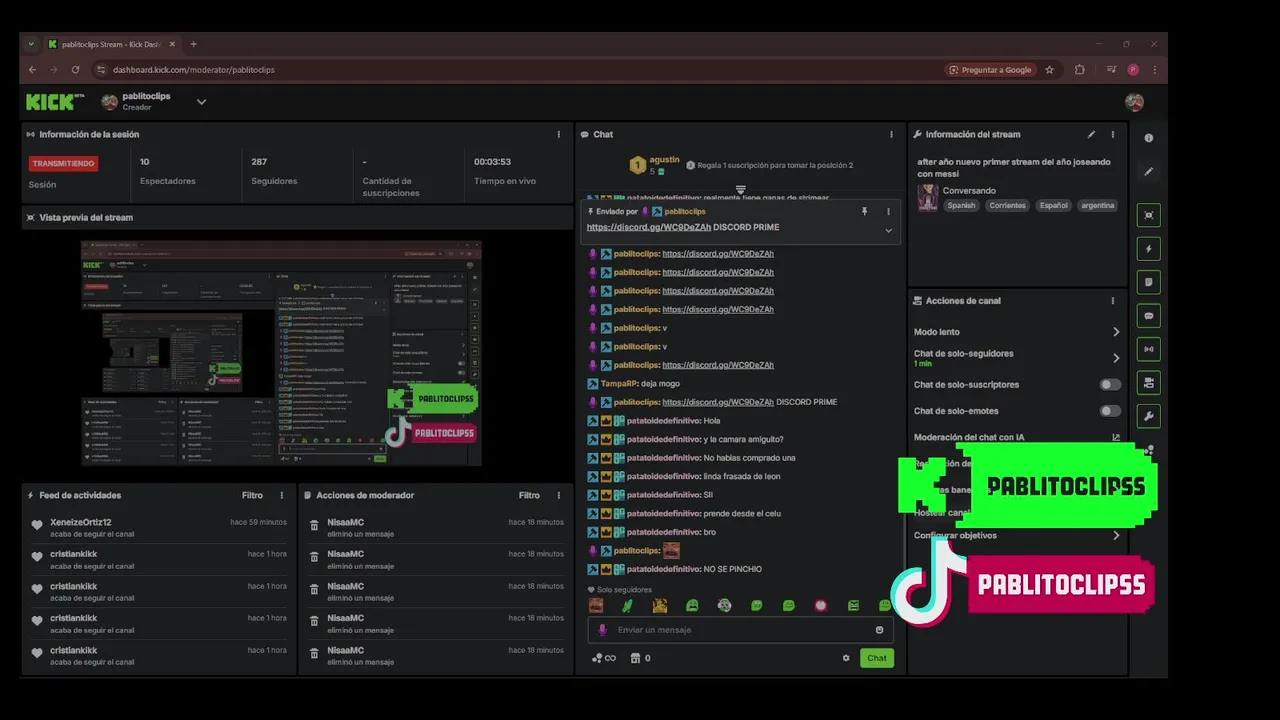The width and height of the screenshot is (1280, 720).
Task: Open the pablitoclips channel dropdown
Action: pyautogui.click(x=201, y=101)
